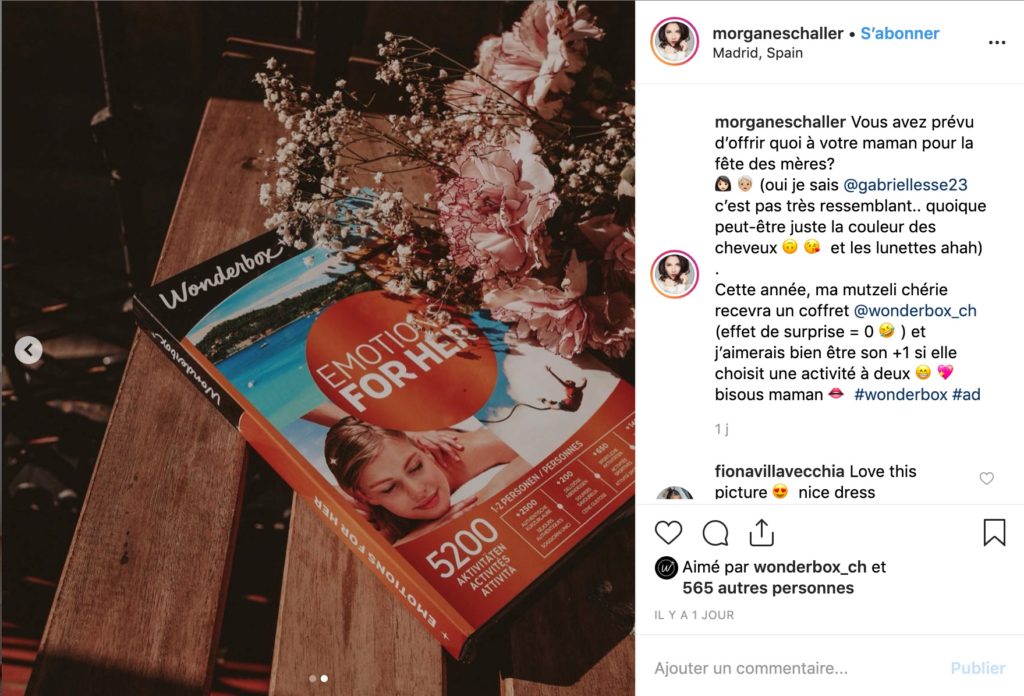This screenshot has width=1024, height=696.
Task: Select the first carousel dot indicator
Action: [x=313, y=679]
